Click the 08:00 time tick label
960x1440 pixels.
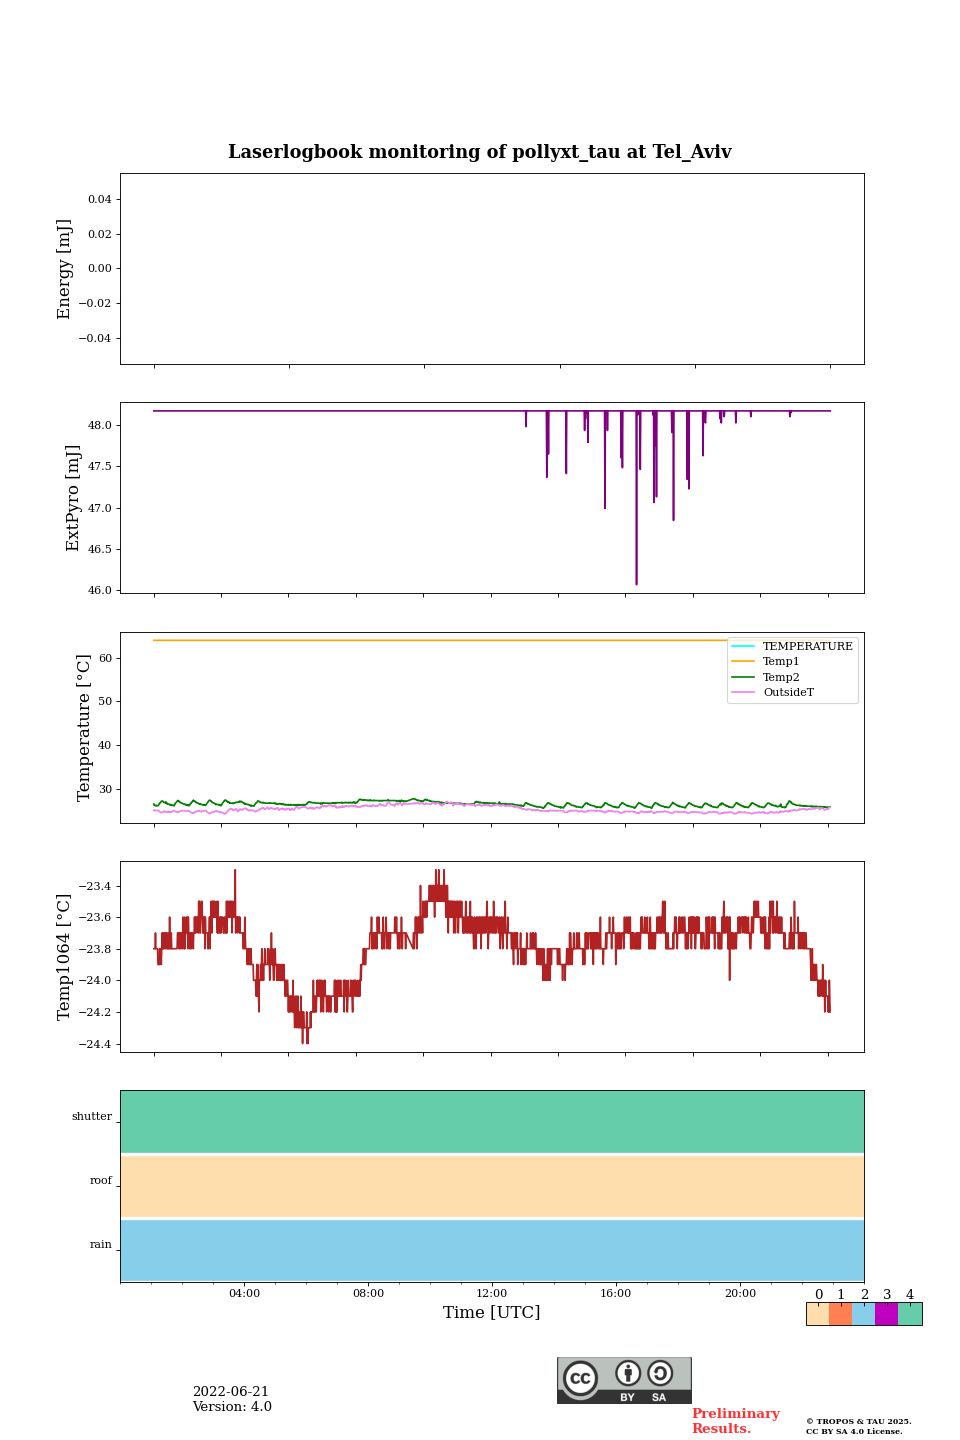(368, 1293)
